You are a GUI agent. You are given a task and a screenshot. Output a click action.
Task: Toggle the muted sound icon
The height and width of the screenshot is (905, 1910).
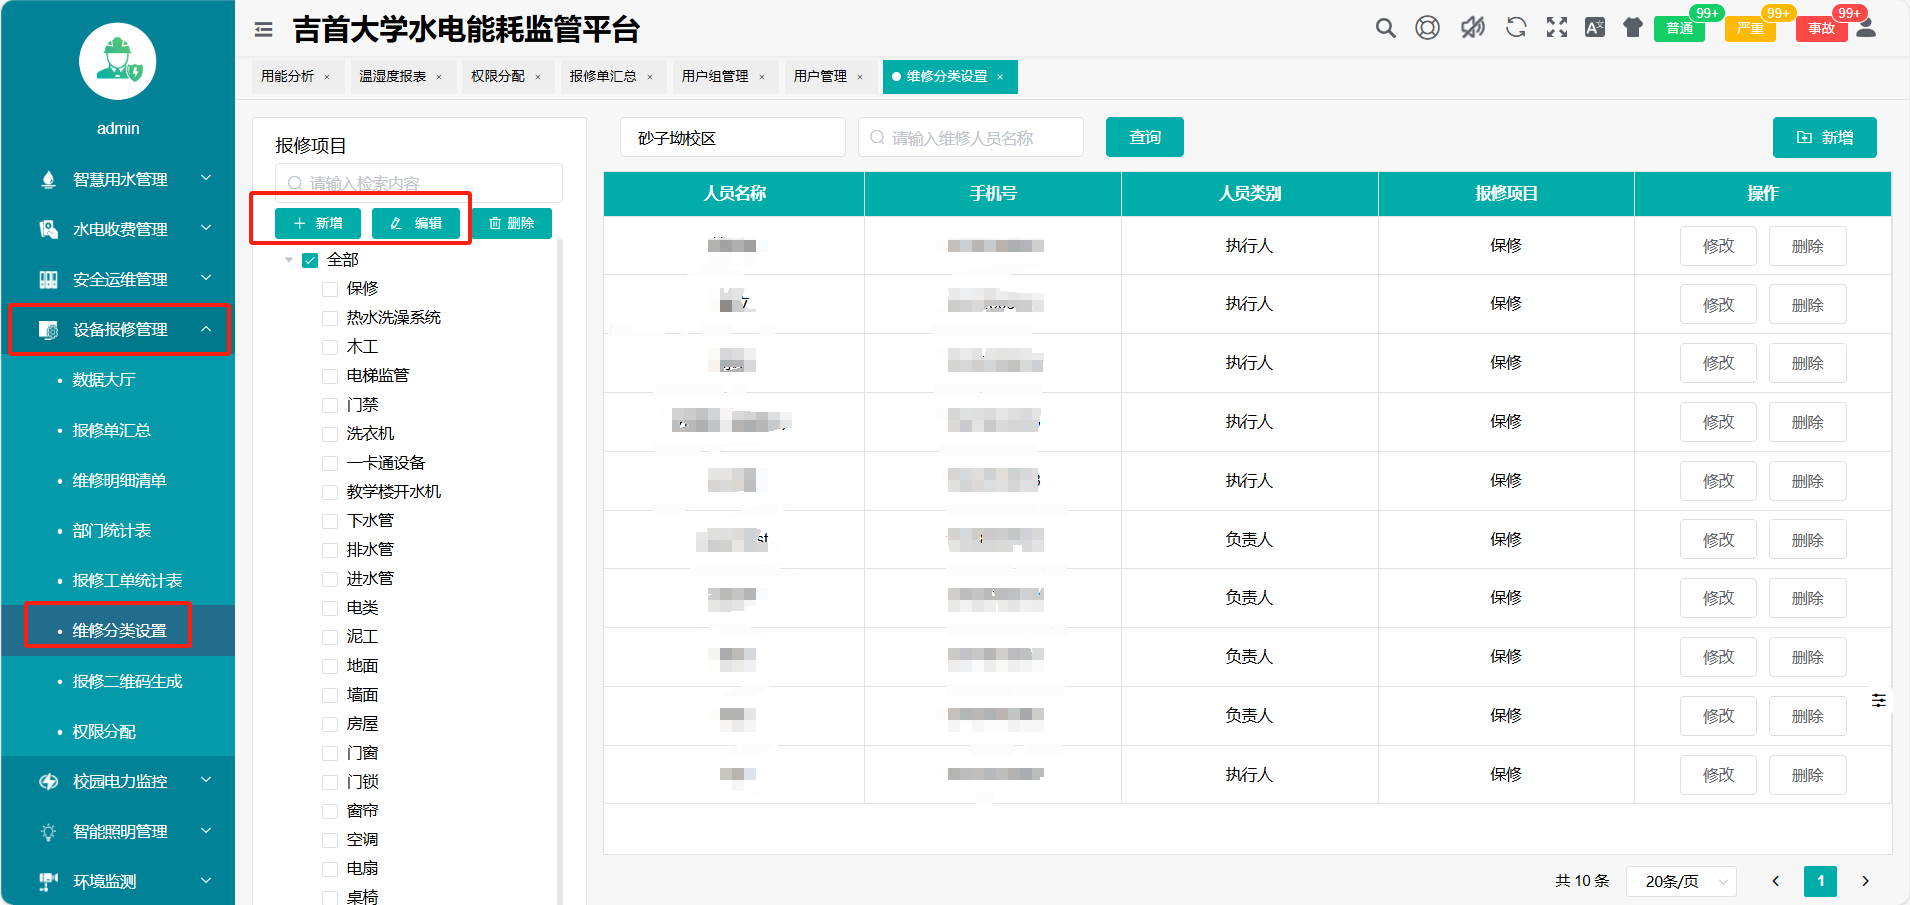tap(1472, 28)
